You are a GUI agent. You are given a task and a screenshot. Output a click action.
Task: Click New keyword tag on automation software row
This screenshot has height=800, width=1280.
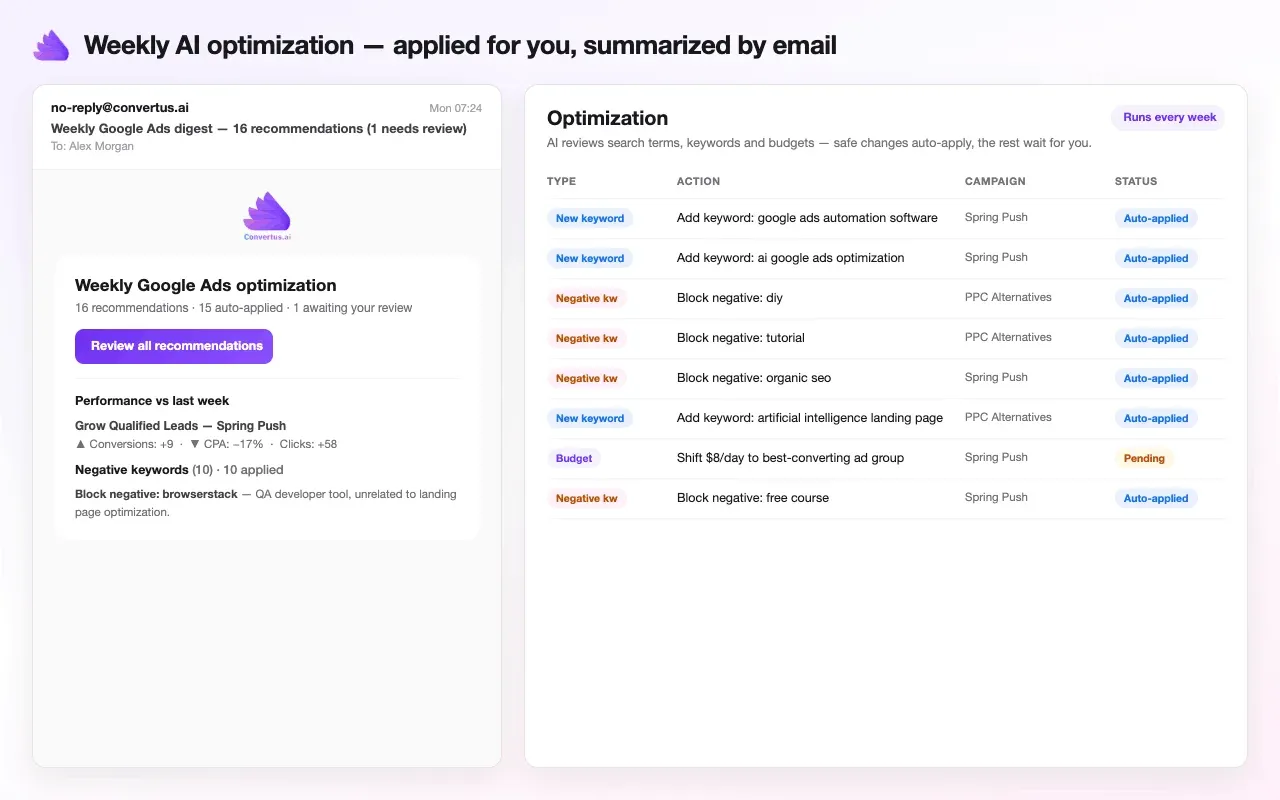pos(590,218)
